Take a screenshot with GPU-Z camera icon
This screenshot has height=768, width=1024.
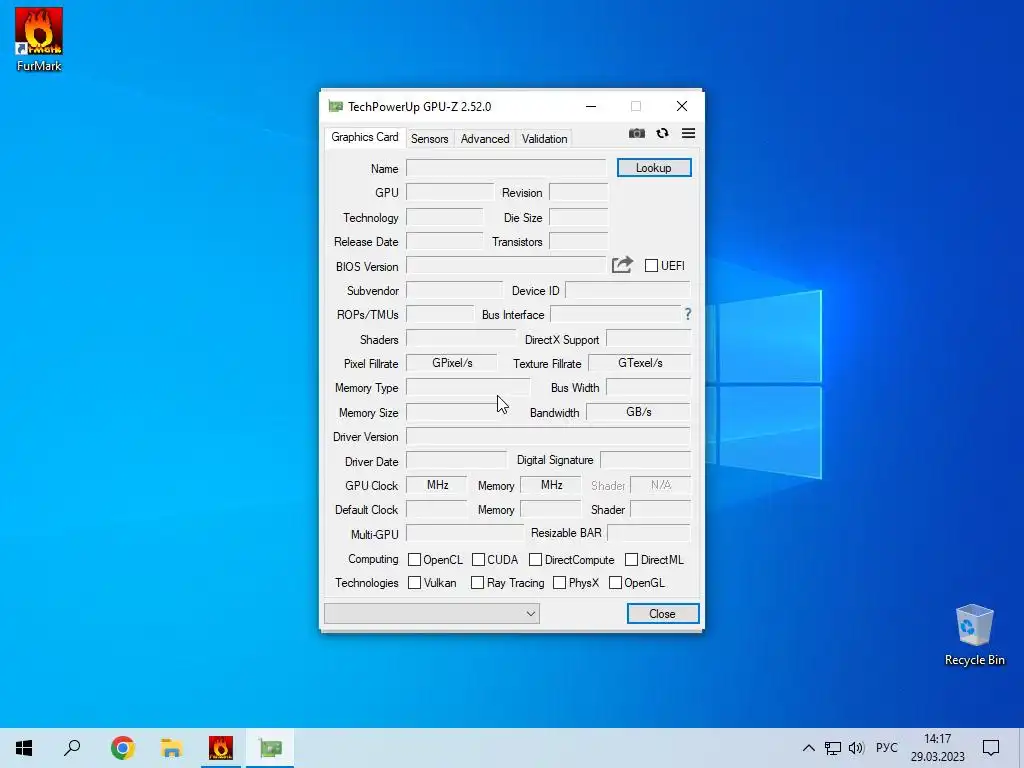coord(637,133)
